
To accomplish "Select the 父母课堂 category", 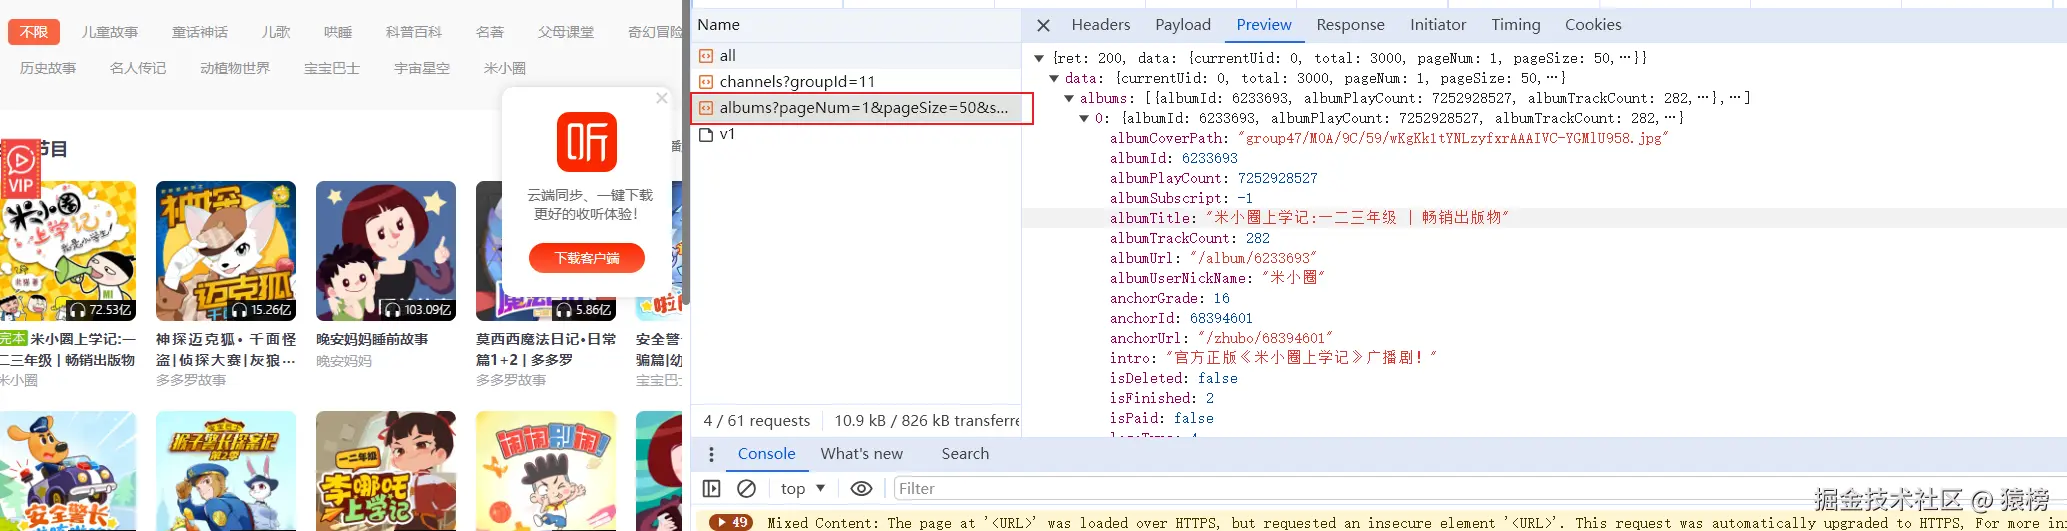I will tap(566, 32).
